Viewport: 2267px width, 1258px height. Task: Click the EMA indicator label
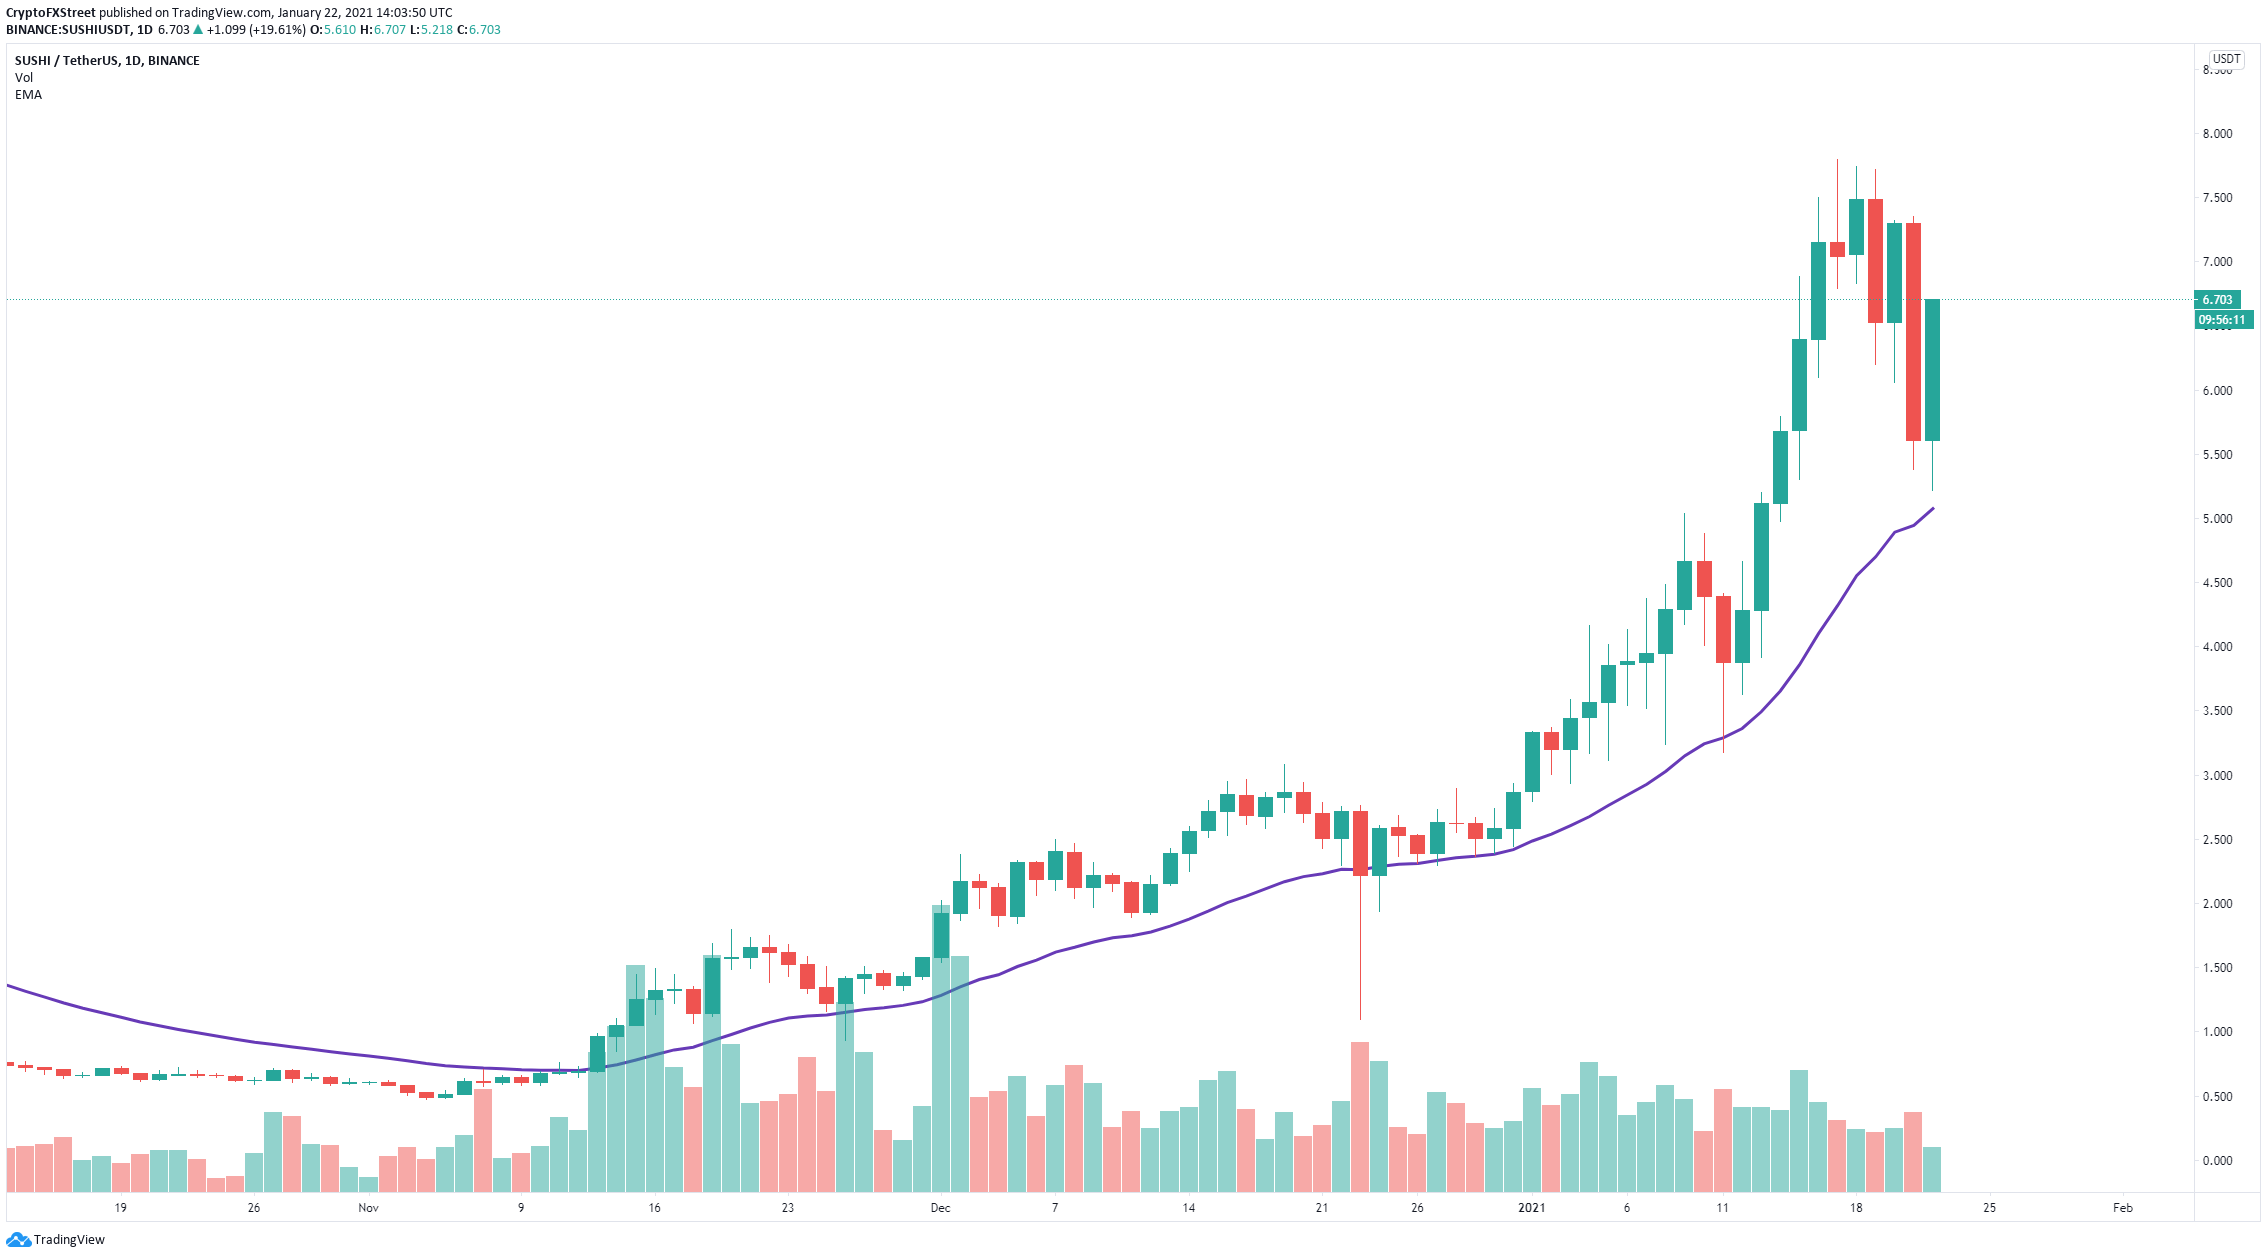point(28,95)
